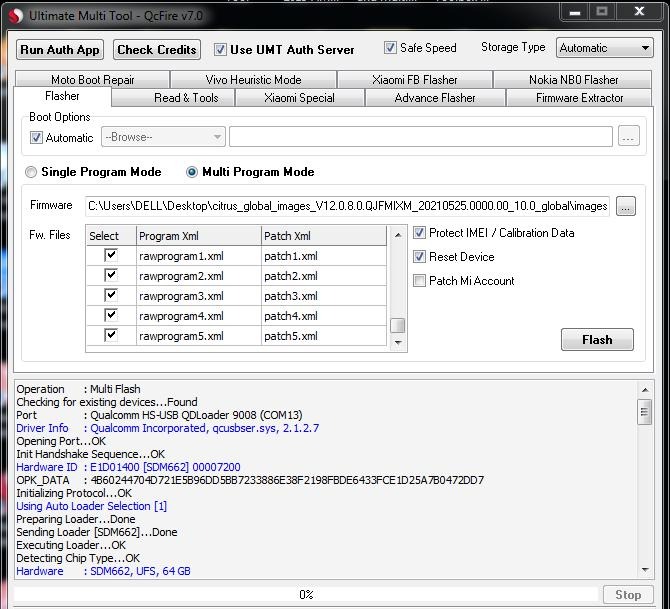
Task: Click the firmware folder browse button
Action: click(x=625, y=206)
